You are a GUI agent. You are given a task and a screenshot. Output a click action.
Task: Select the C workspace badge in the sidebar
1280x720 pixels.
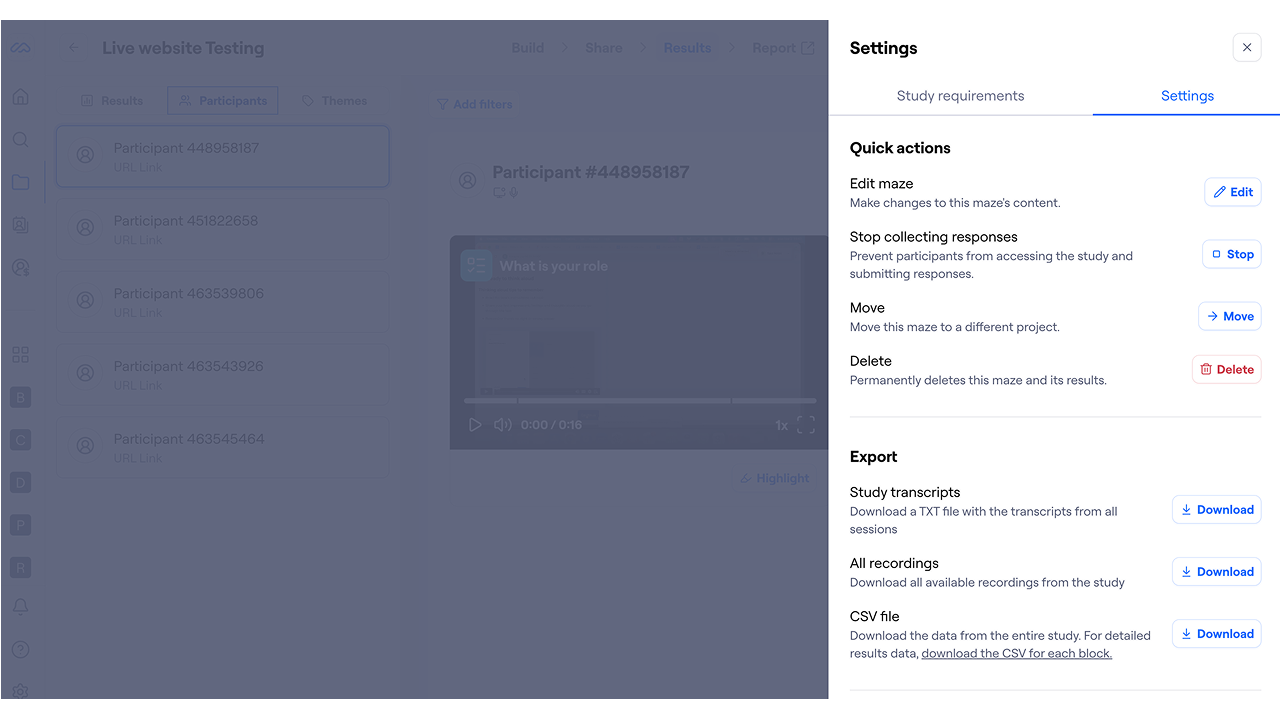(21, 440)
